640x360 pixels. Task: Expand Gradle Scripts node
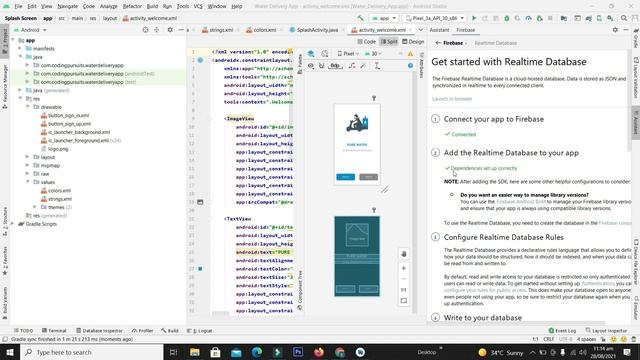(x=13, y=224)
